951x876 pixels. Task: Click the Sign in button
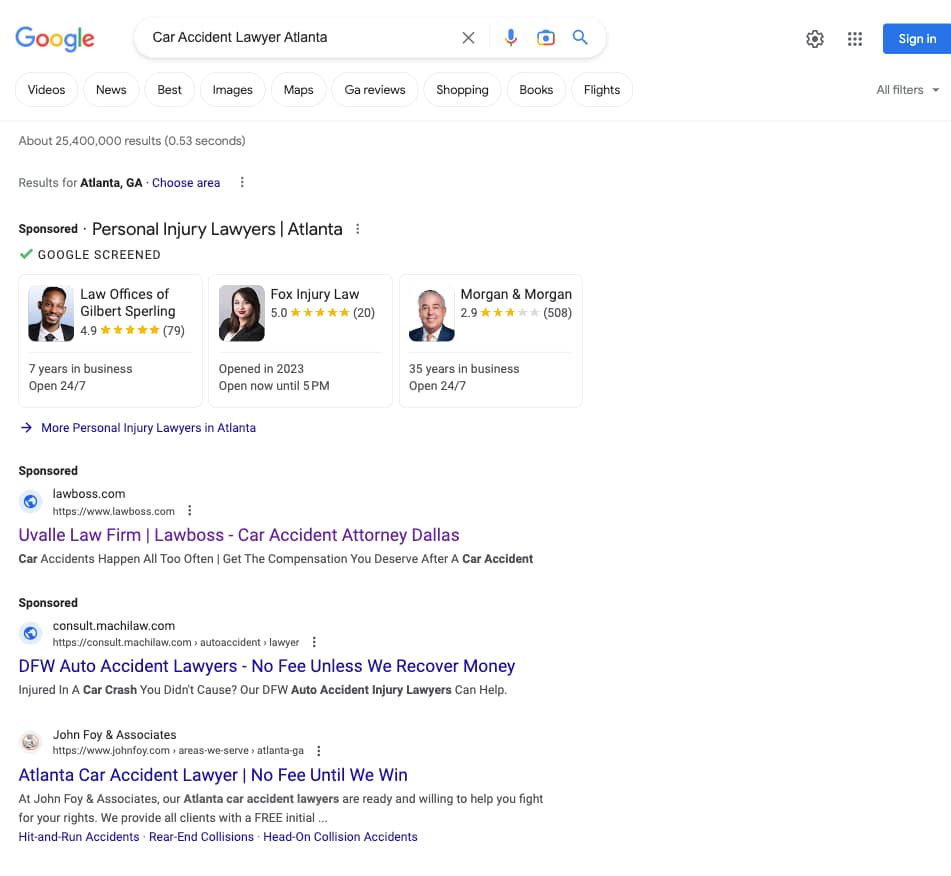[x=916, y=39]
